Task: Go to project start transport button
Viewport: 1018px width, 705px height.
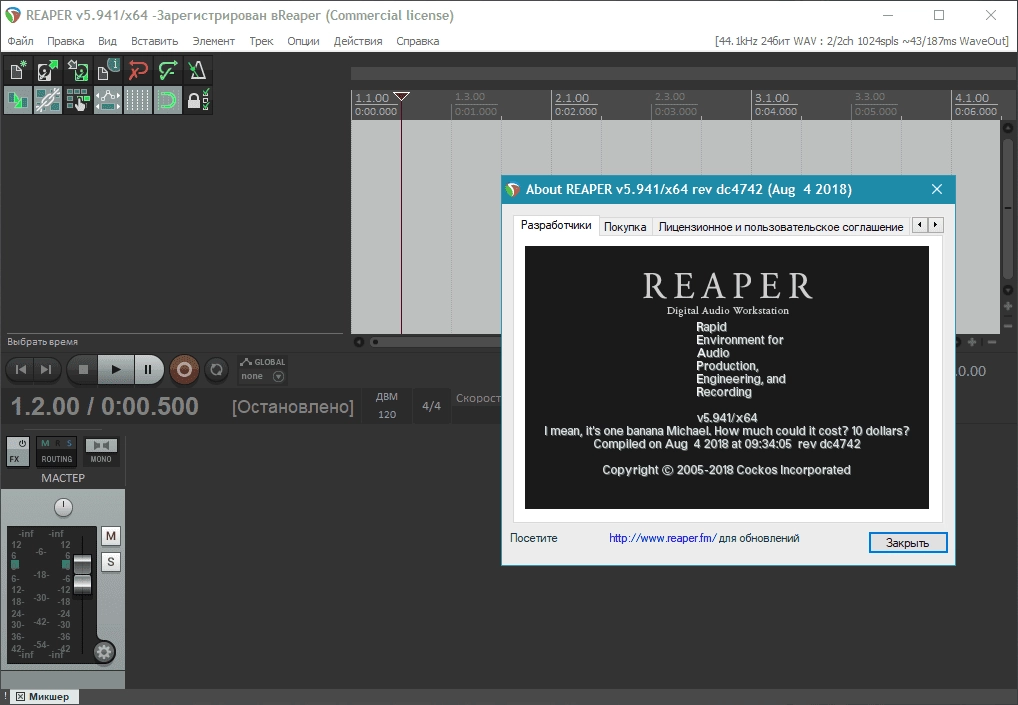Action: click(x=21, y=369)
